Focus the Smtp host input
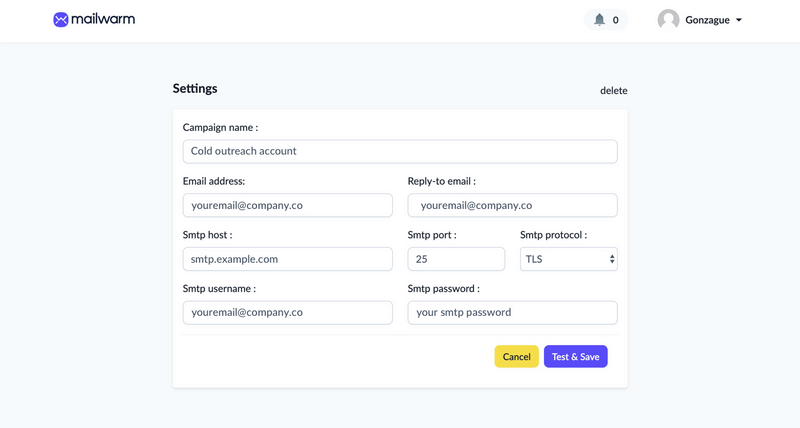Viewport: 800px width, 428px height. 288,259
